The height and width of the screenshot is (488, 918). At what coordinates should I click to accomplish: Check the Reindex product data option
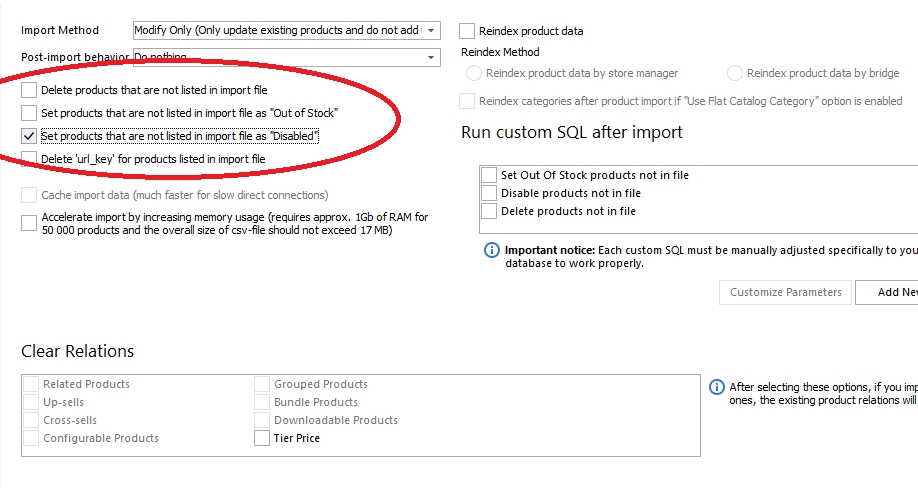(x=467, y=31)
